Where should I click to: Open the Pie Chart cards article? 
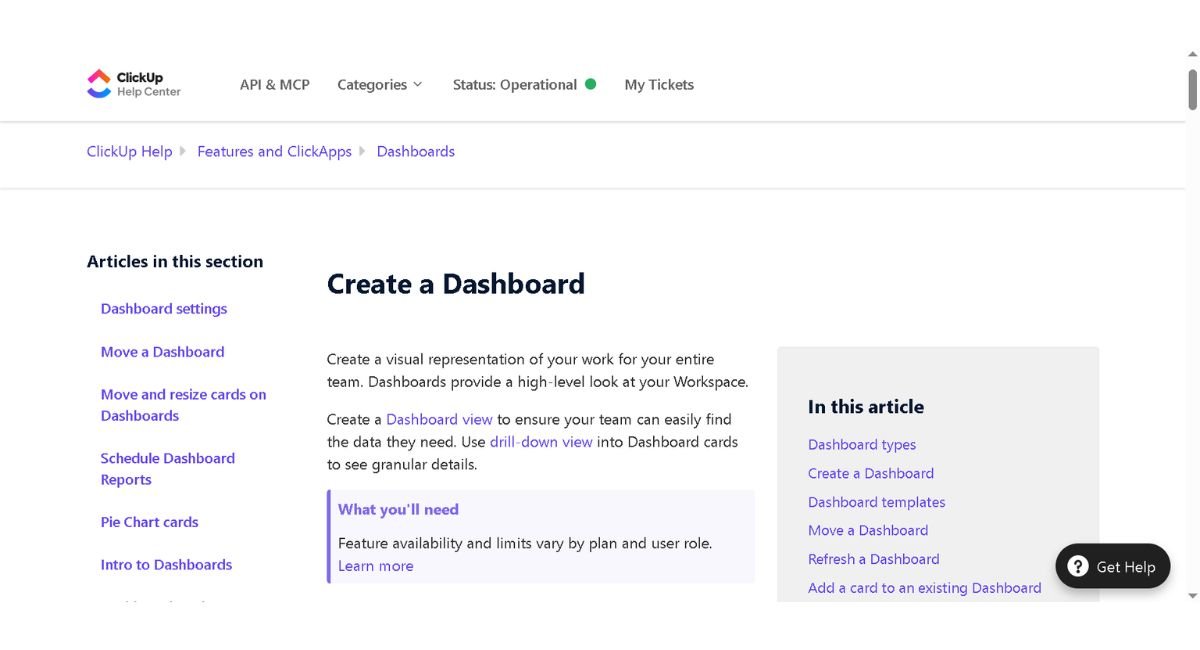[x=150, y=522]
